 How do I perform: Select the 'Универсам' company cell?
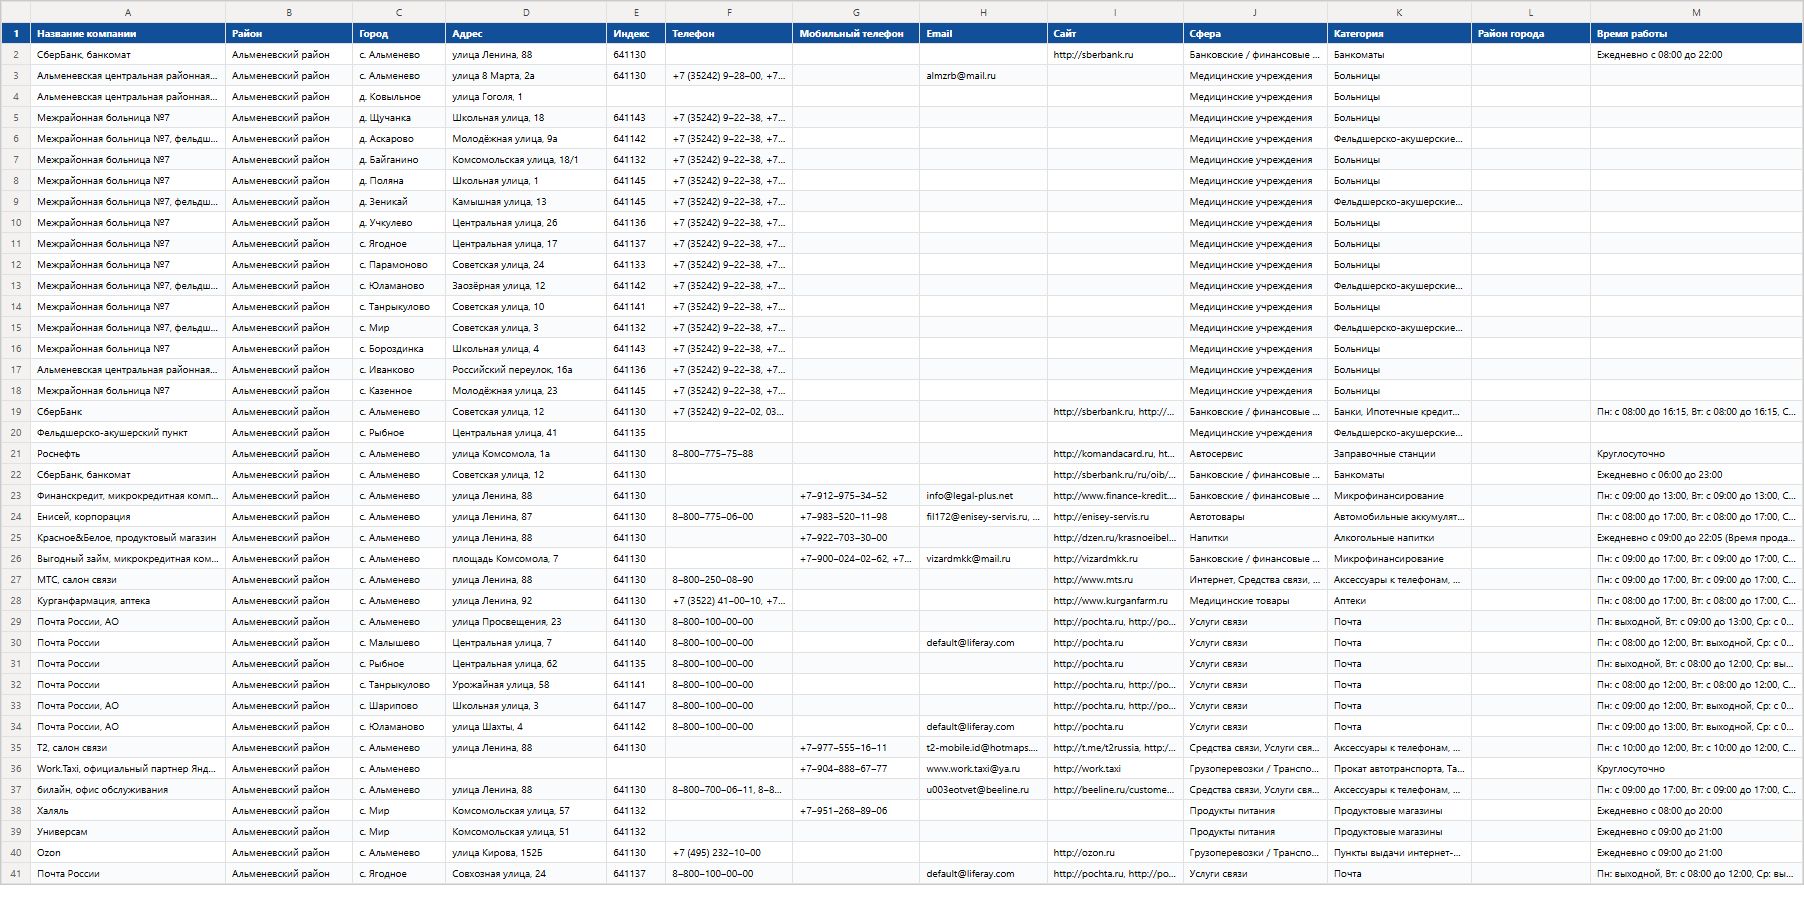(128, 832)
